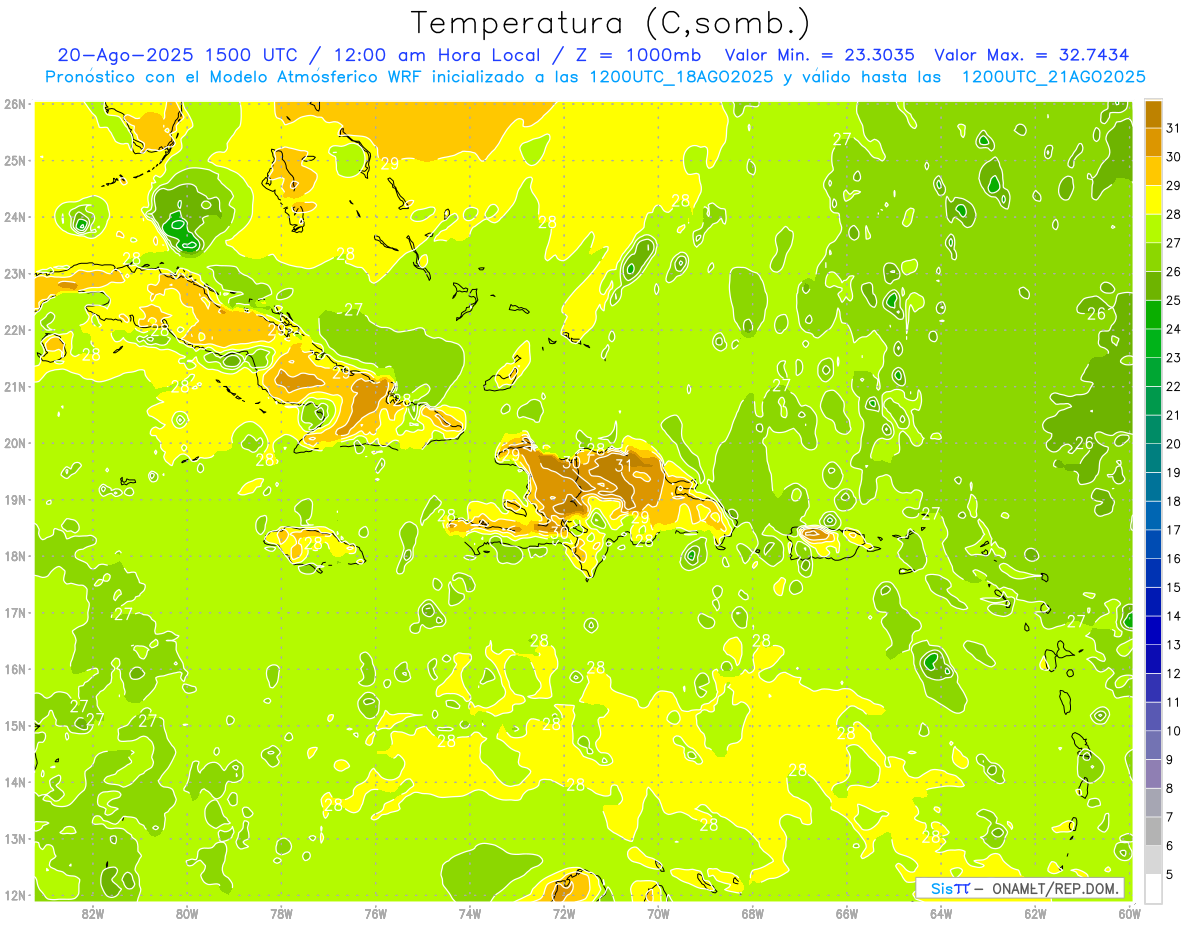
Task: Click the legend scale value 31
Action: (x=1174, y=128)
